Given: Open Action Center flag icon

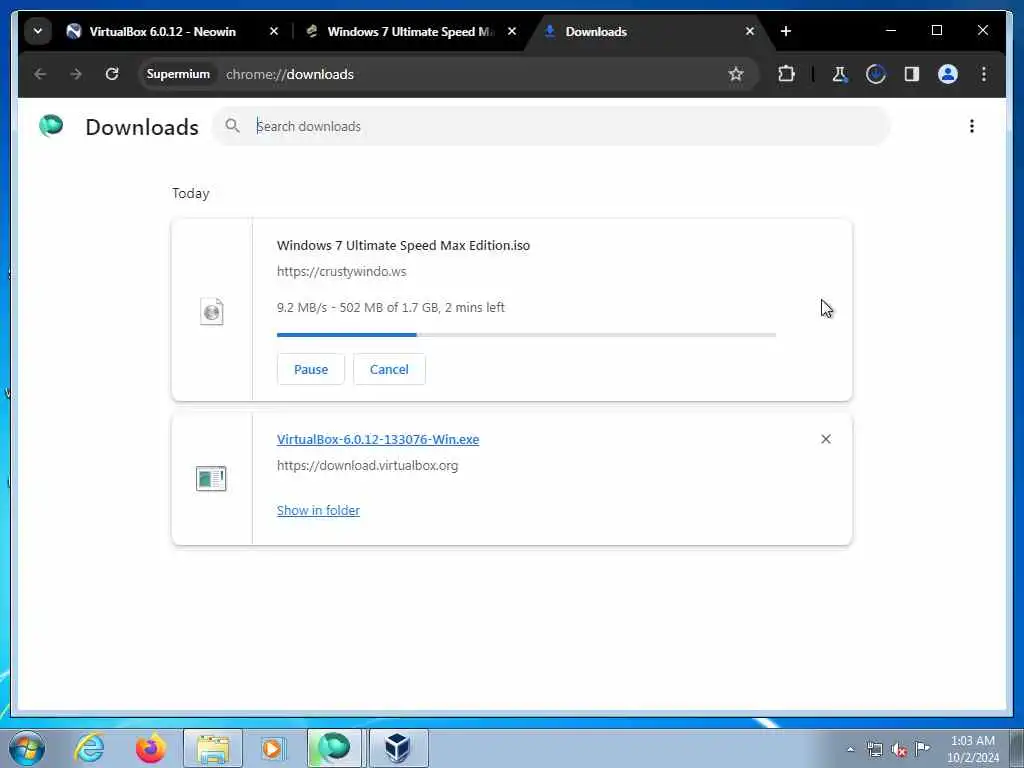Looking at the screenshot, I should (x=922, y=748).
